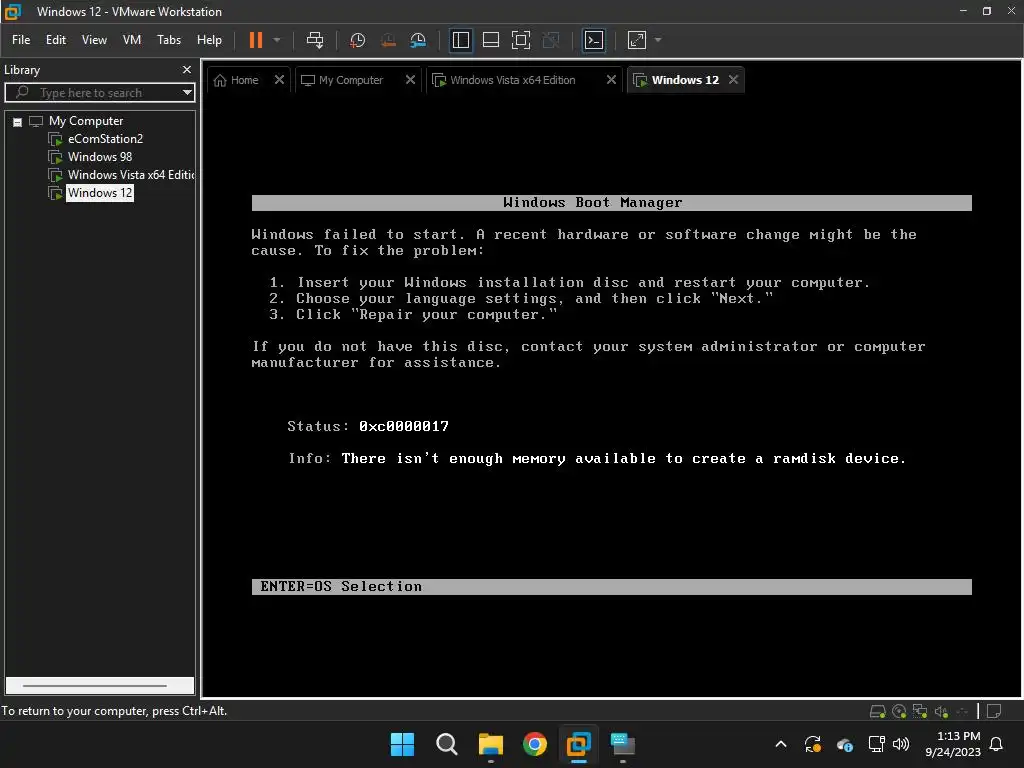Open the notifications bell icon
Screen dimensions: 1024x768
[x=997, y=744]
